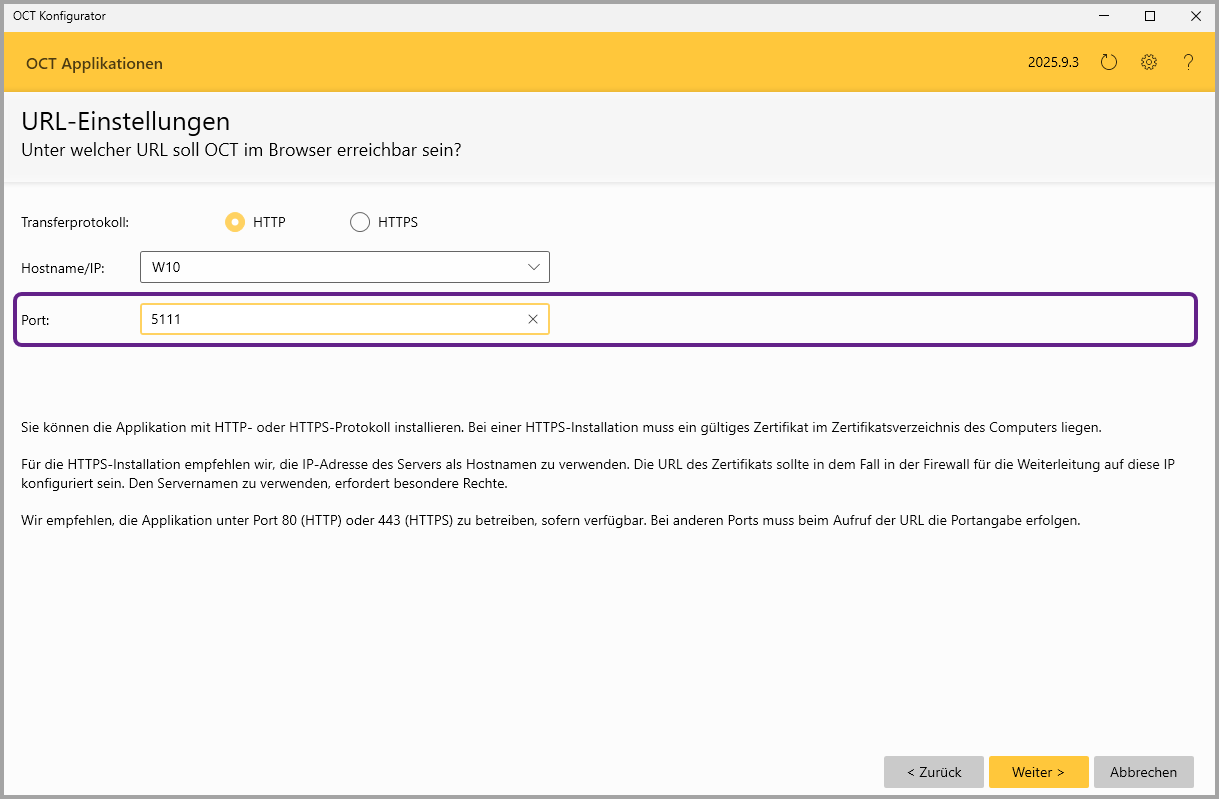
Task: Cancel setup with the Abbrechen button
Action: (x=1143, y=772)
